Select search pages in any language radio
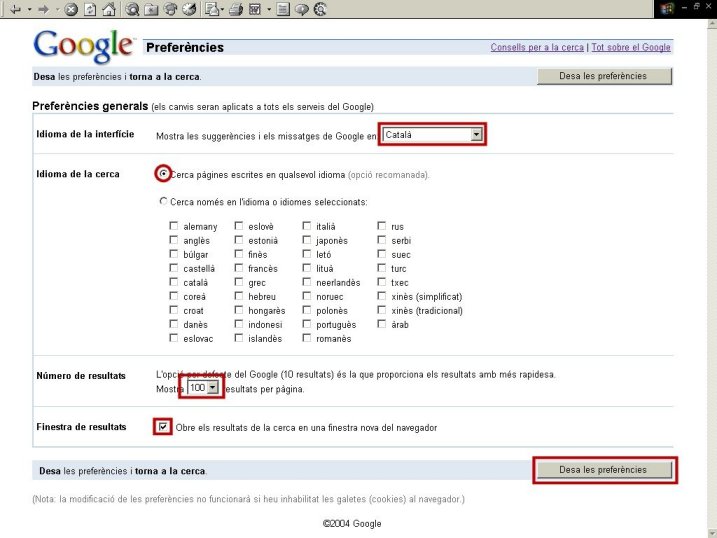 pyautogui.click(x=163, y=174)
